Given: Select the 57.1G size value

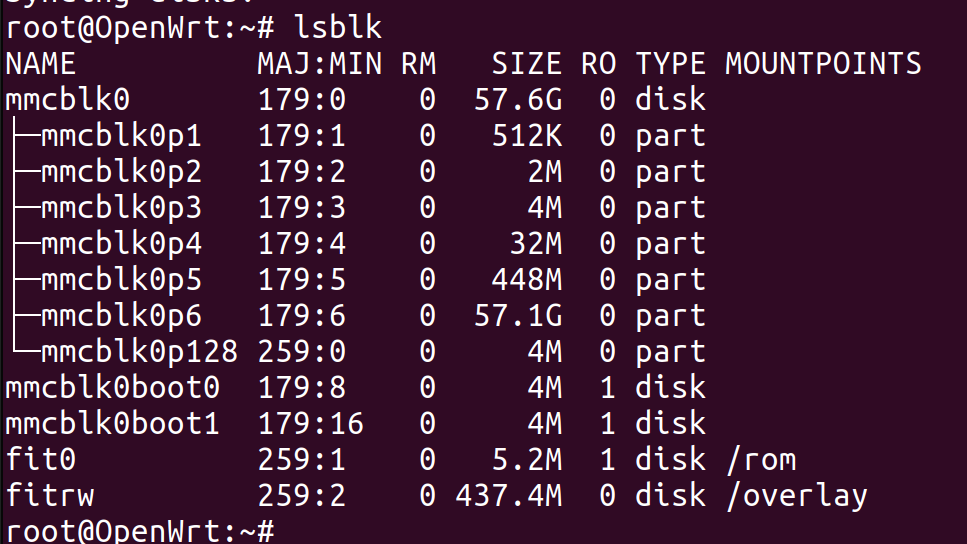Looking at the screenshot, I should (x=518, y=316).
